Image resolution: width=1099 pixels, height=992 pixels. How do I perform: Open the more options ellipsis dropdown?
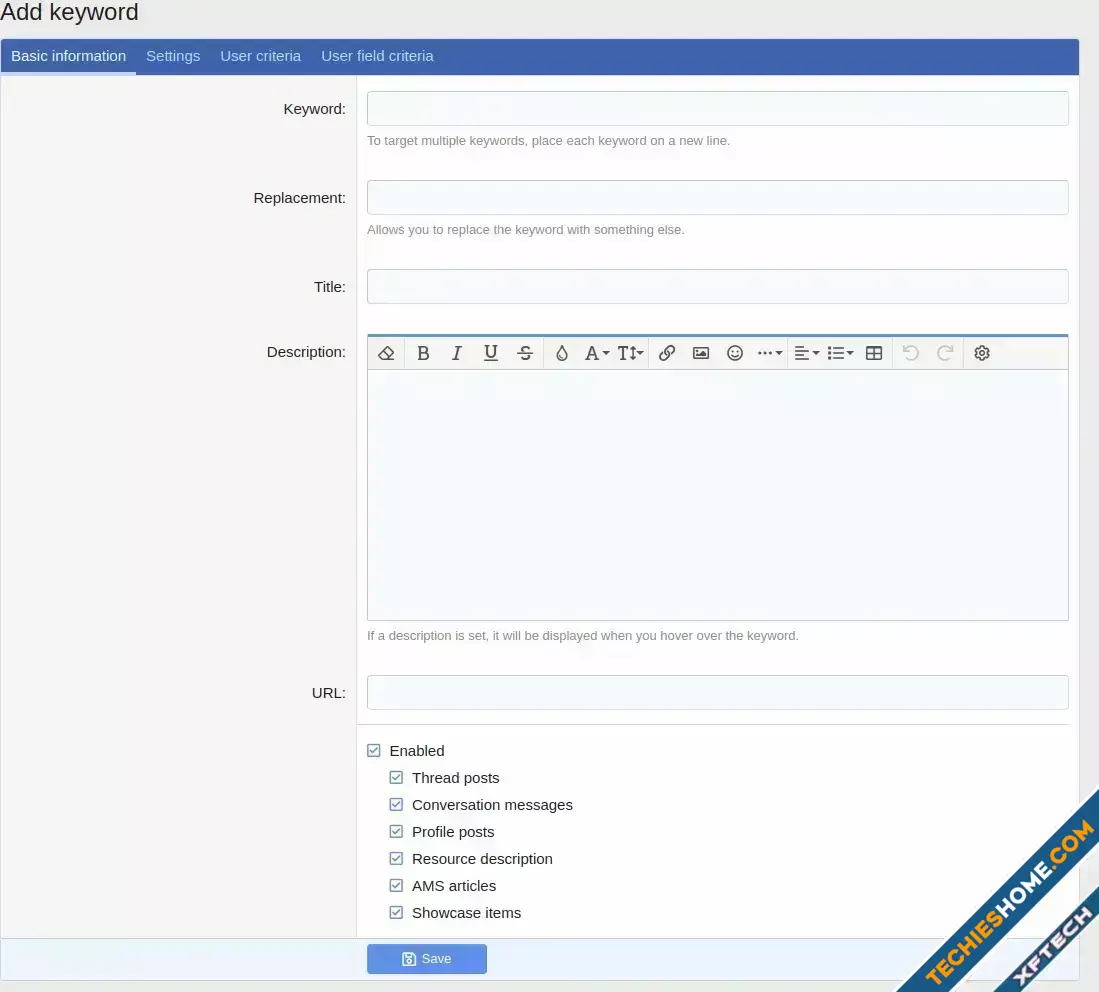(x=770, y=353)
